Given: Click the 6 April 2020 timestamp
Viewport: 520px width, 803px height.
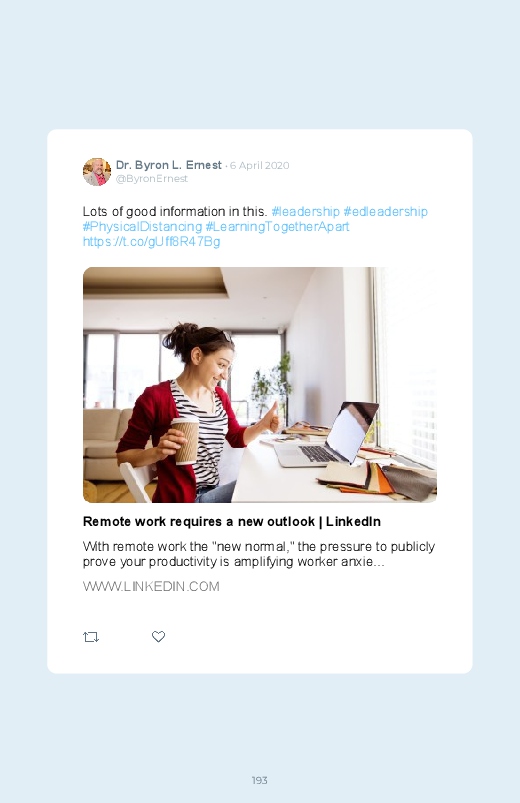Looking at the screenshot, I should pyautogui.click(x=259, y=165).
